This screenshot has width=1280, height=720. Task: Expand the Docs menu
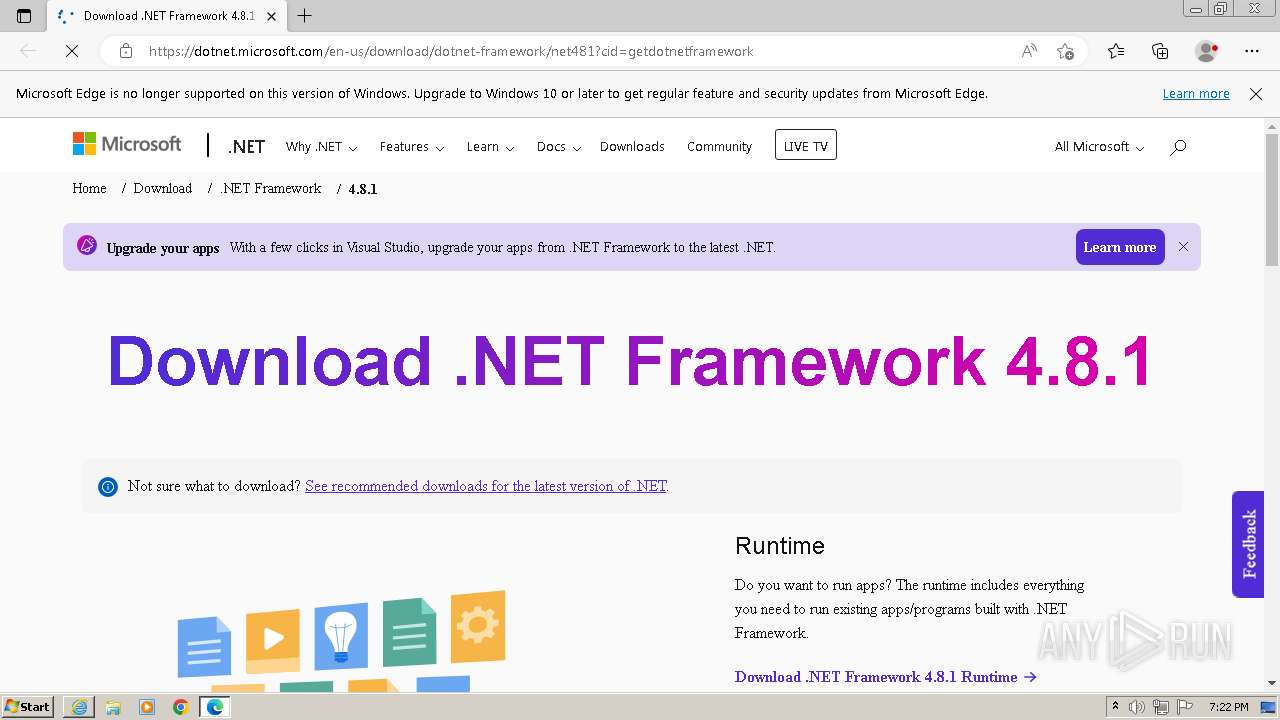click(558, 146)
